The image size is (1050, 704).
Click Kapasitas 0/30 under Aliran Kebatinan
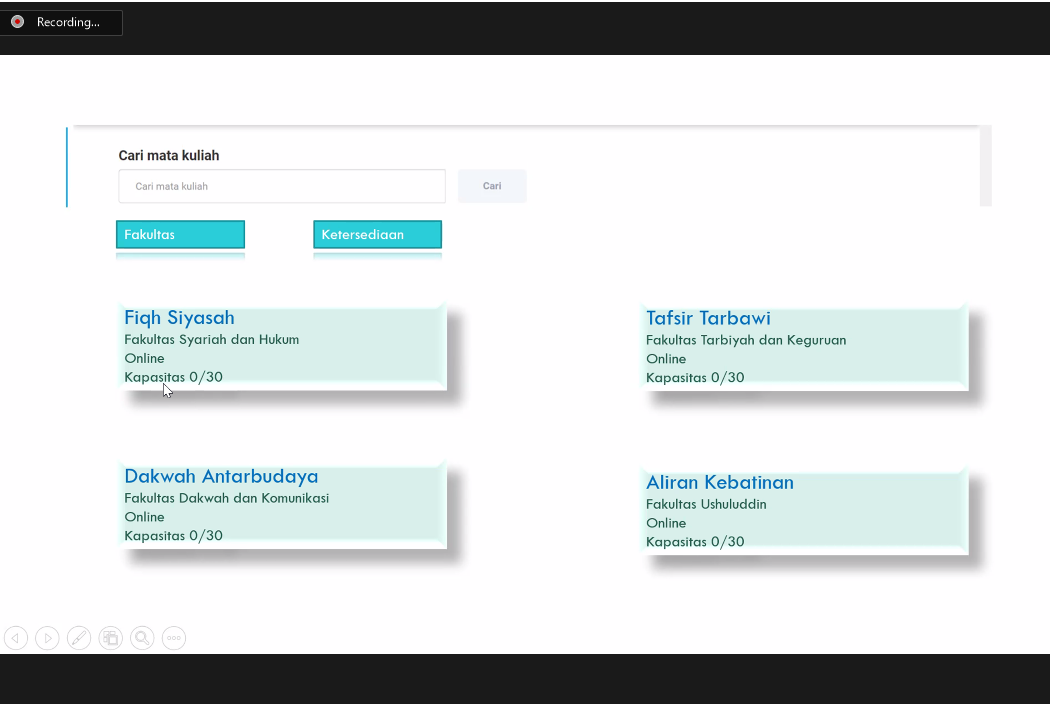coord(695,542)
